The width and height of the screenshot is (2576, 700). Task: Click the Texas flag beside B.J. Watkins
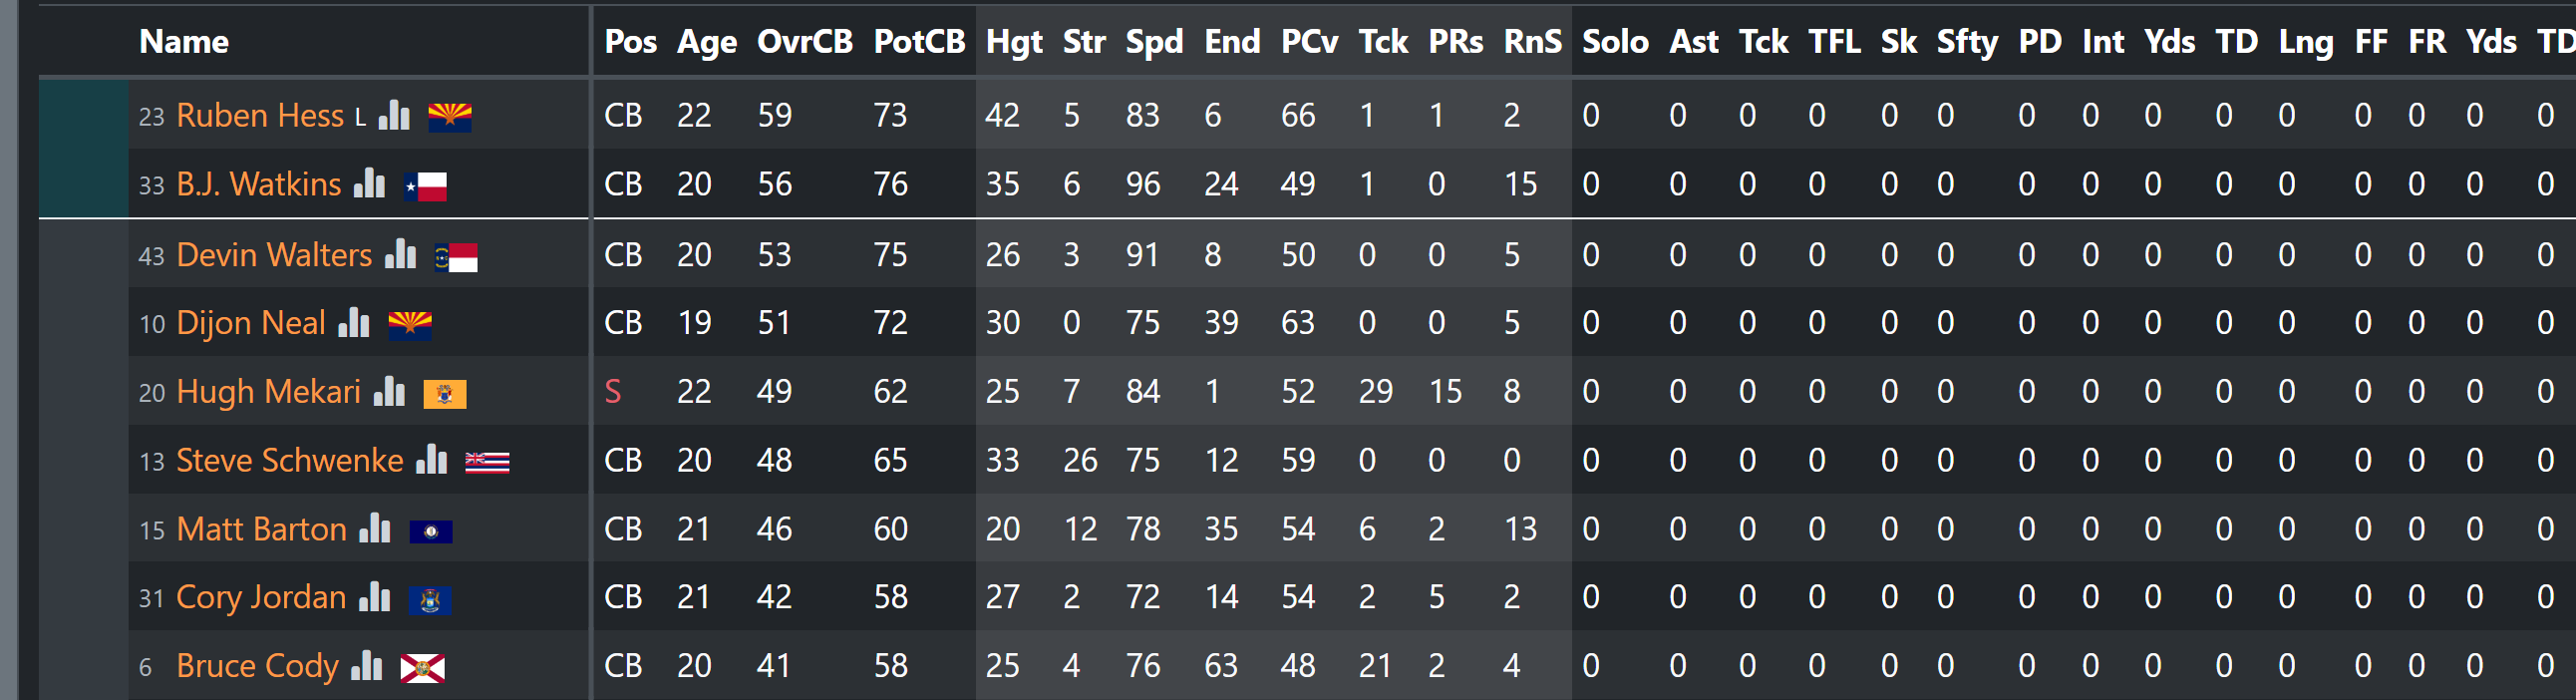(425, 186)
